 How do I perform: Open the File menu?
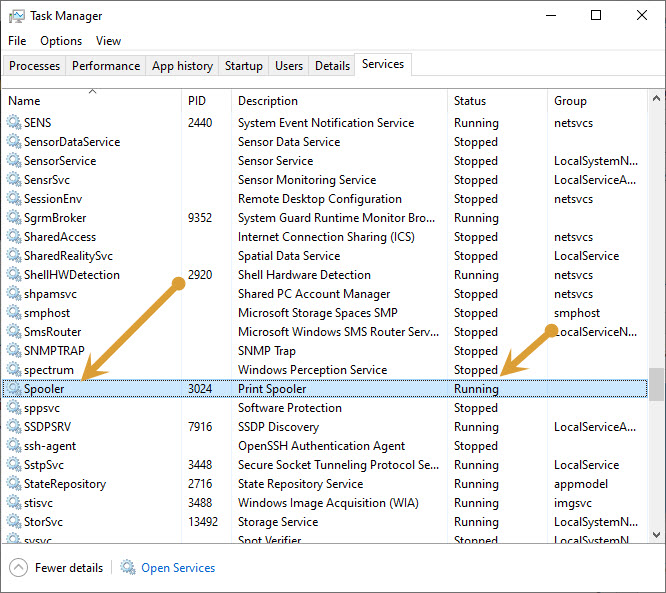tap(17, 41)
